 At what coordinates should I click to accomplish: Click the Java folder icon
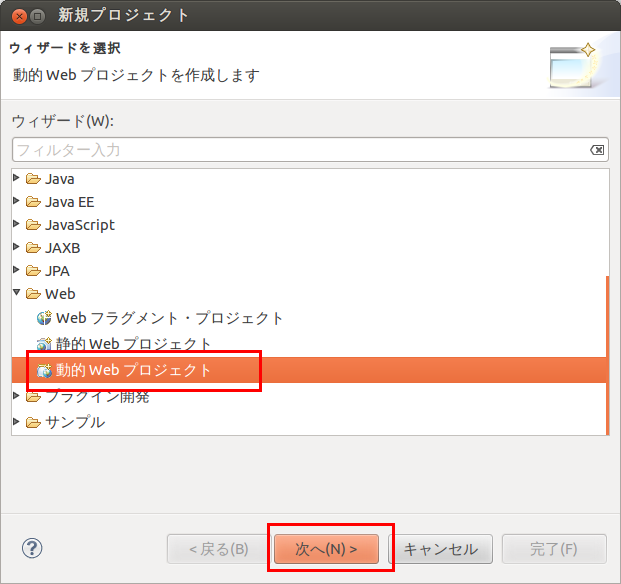(33, 179)
